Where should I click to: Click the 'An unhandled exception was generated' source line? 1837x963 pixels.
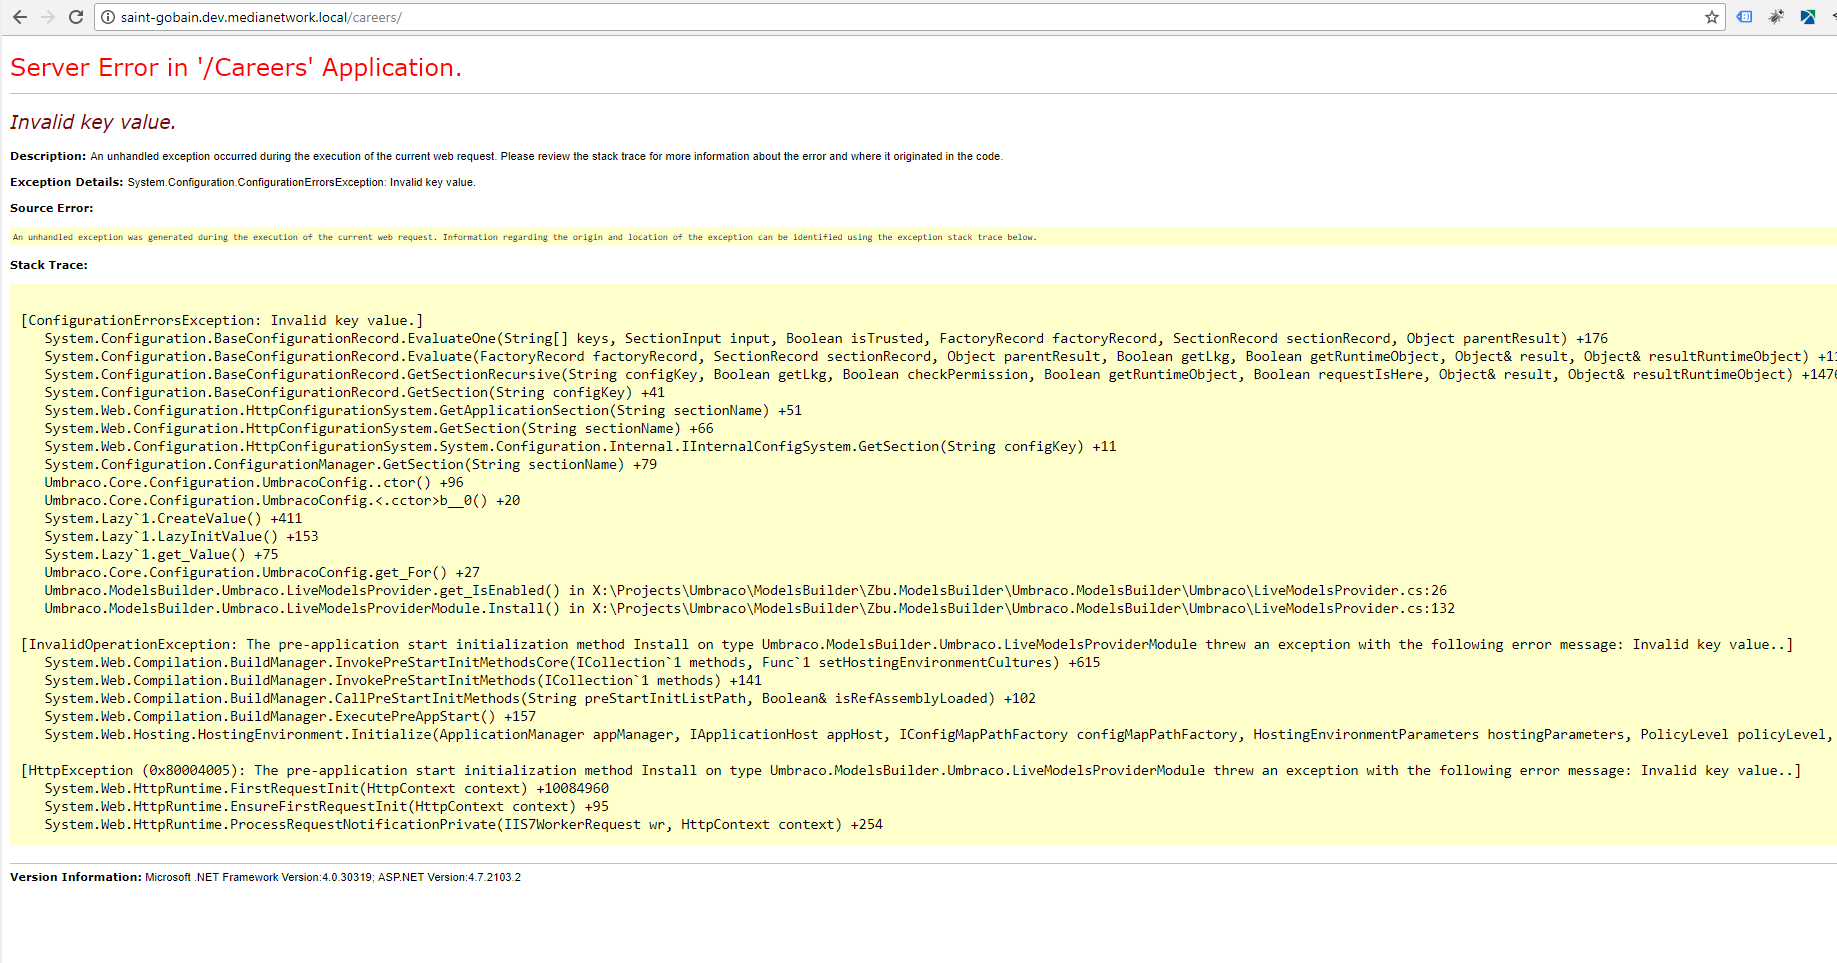tap(524, 237)
